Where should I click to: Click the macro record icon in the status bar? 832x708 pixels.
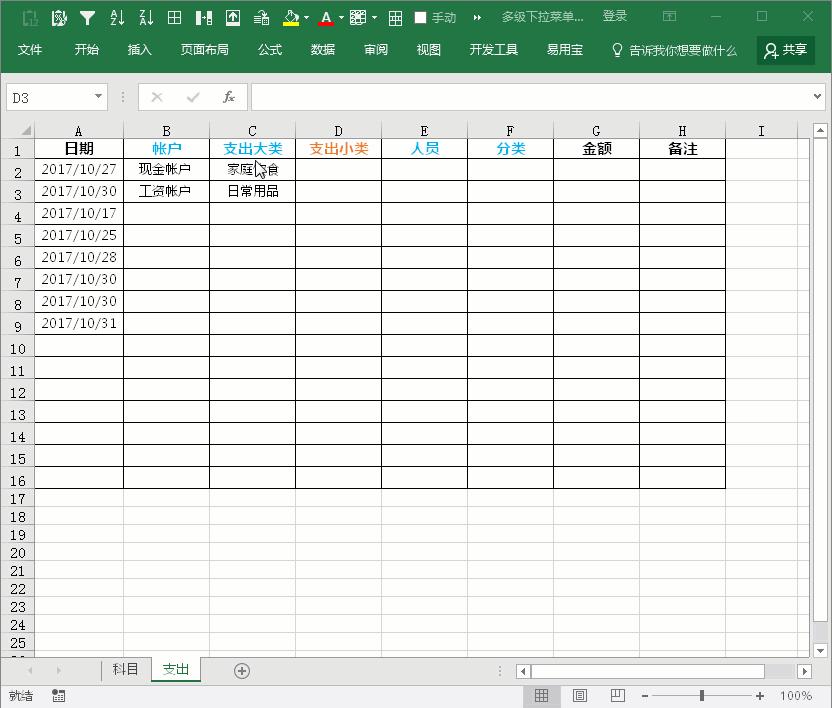[x=57, y=695]
